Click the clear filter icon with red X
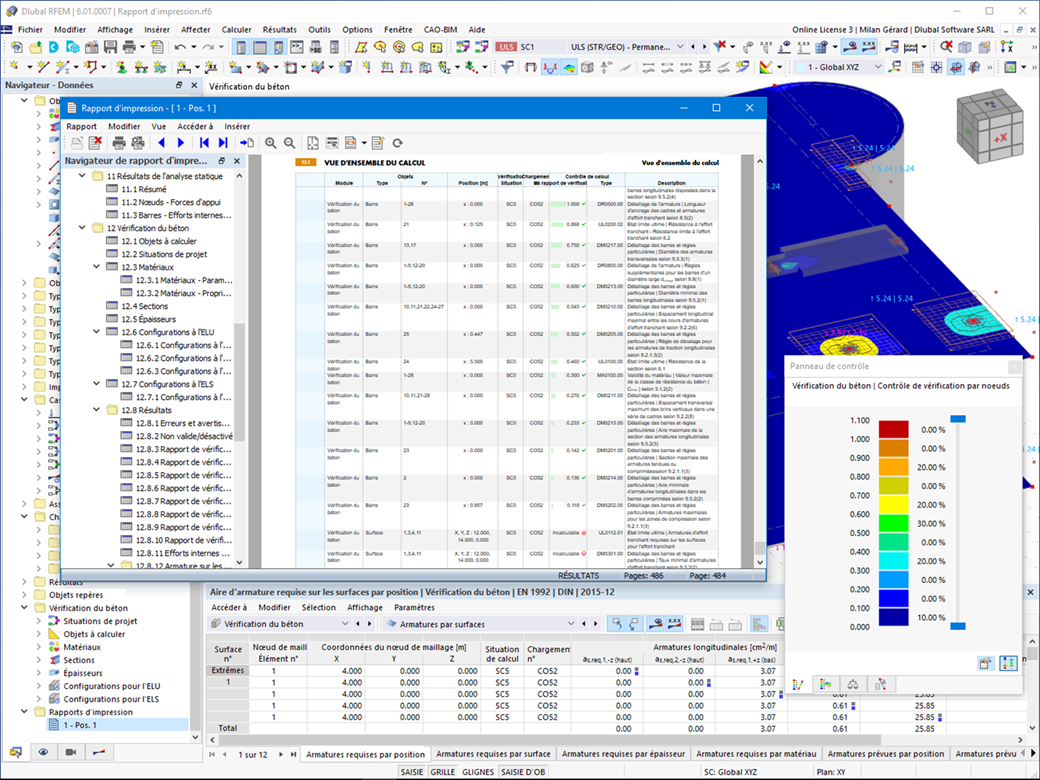1040x780 pixels. click(720, 46)
